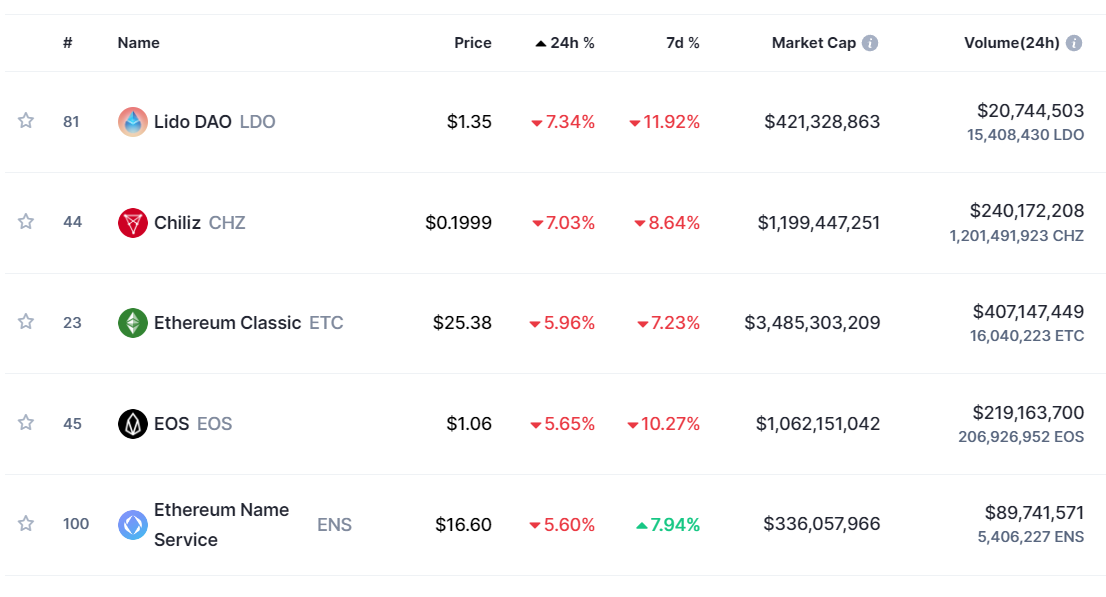Star Lido DAO for the watchlist

[x=26, y=121]
